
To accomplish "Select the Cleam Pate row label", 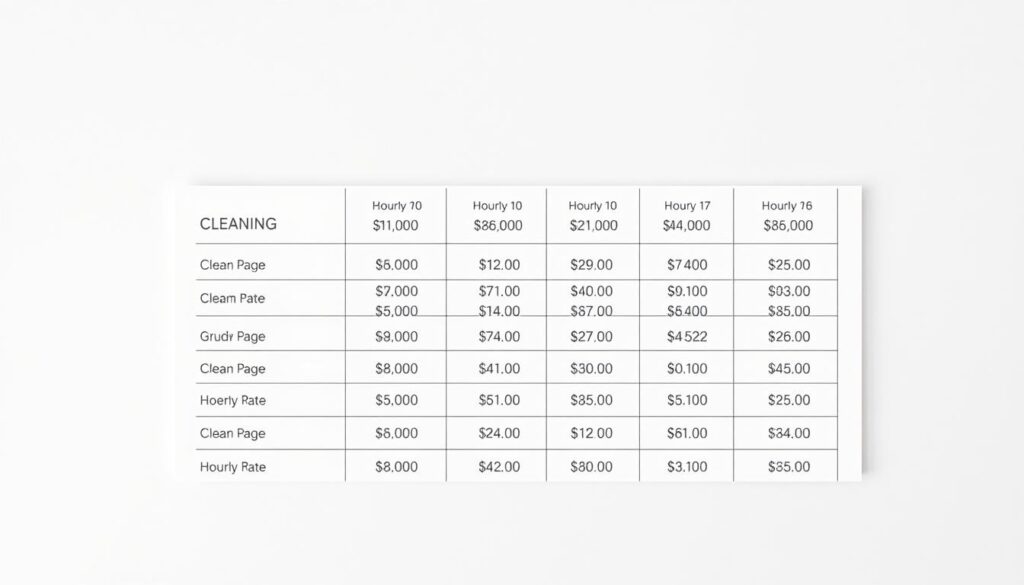I will click(232, 298).
